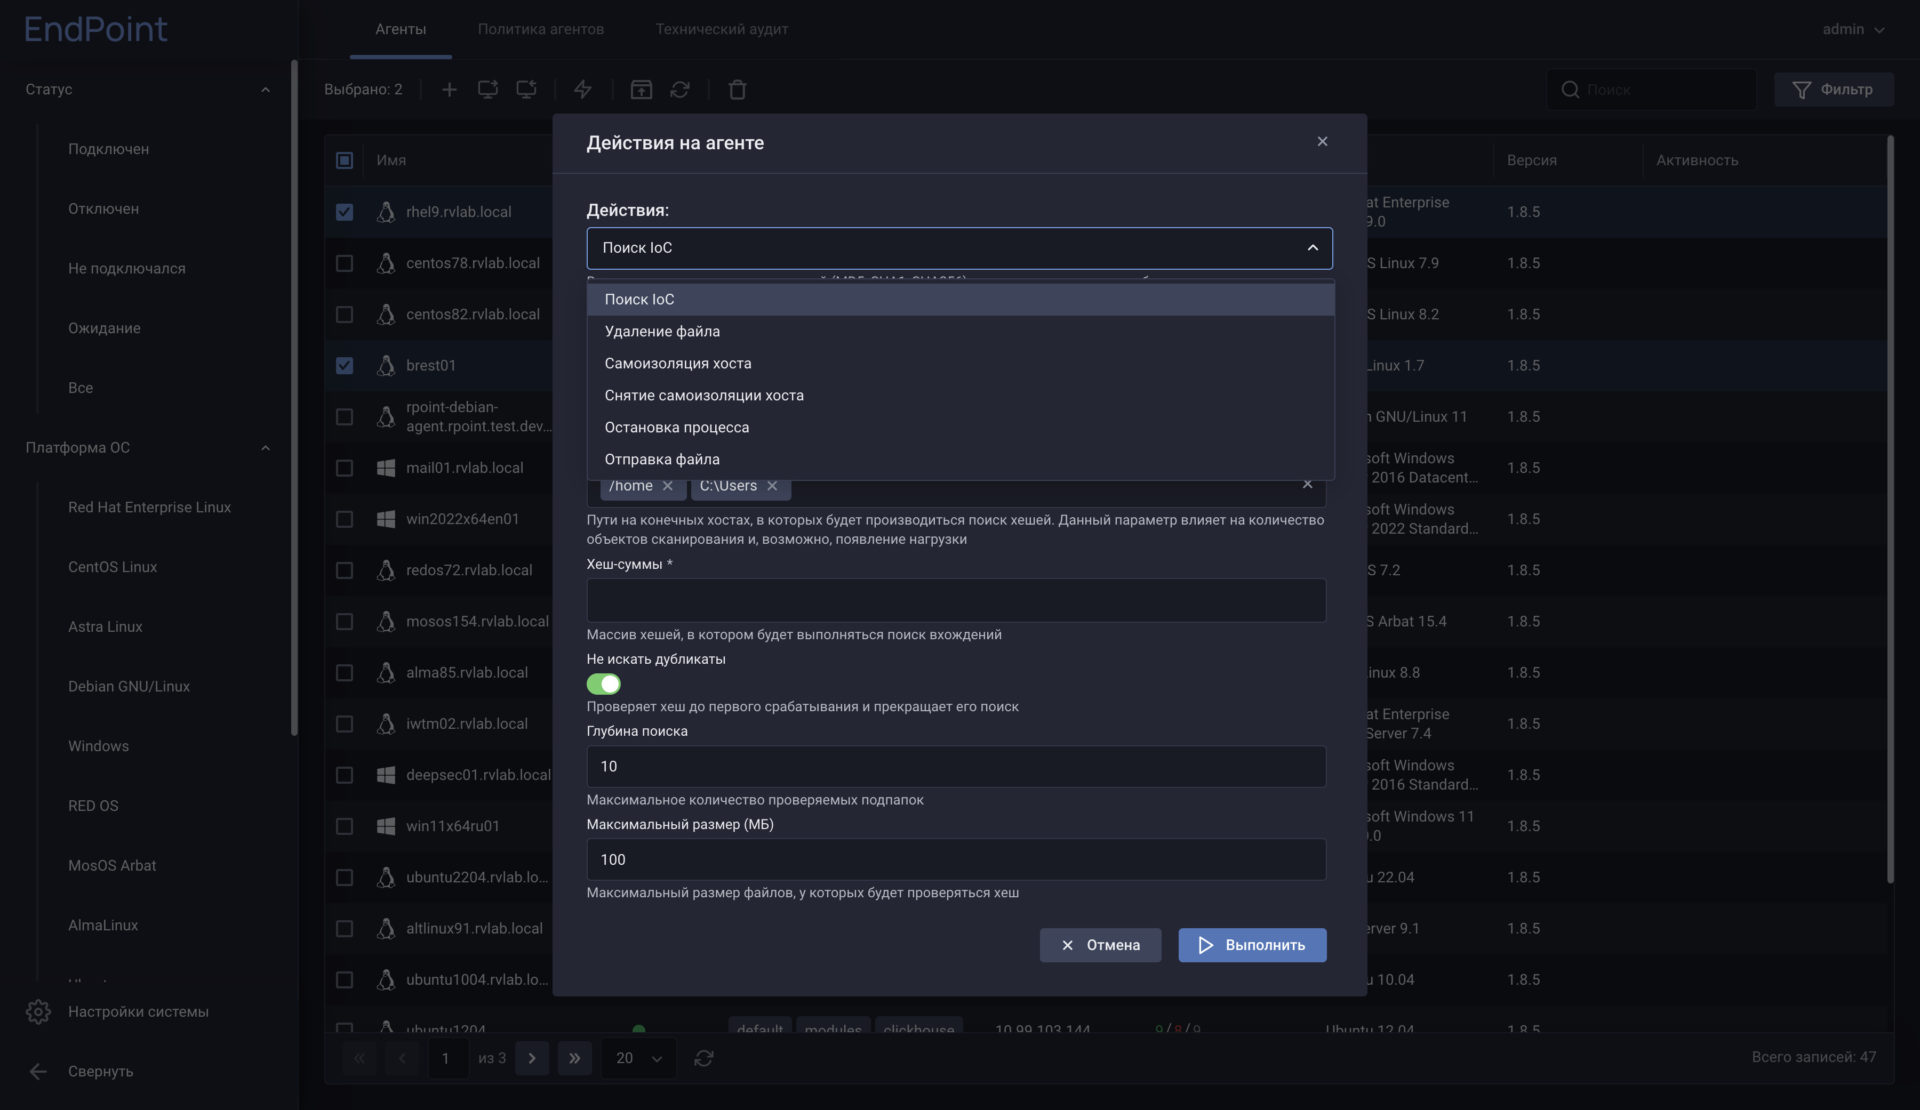Click second monitor icon before lightning bolt
Screen dimensions: 1920x1110
coord(527,90)
